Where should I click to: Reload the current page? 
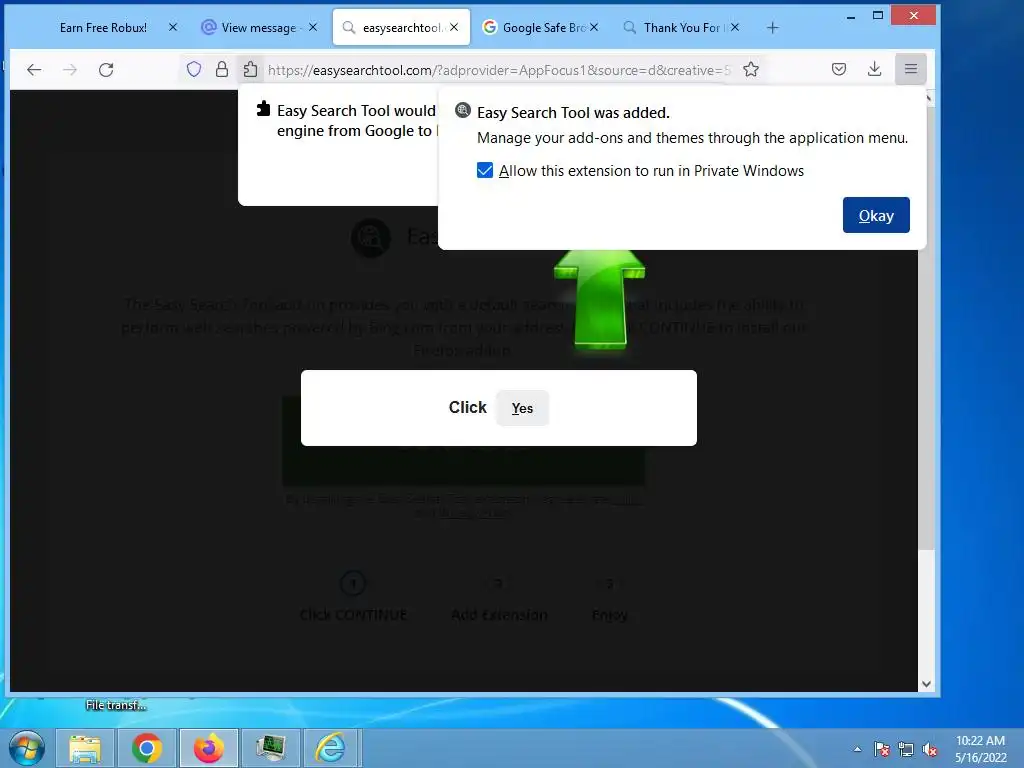point(106,69)
